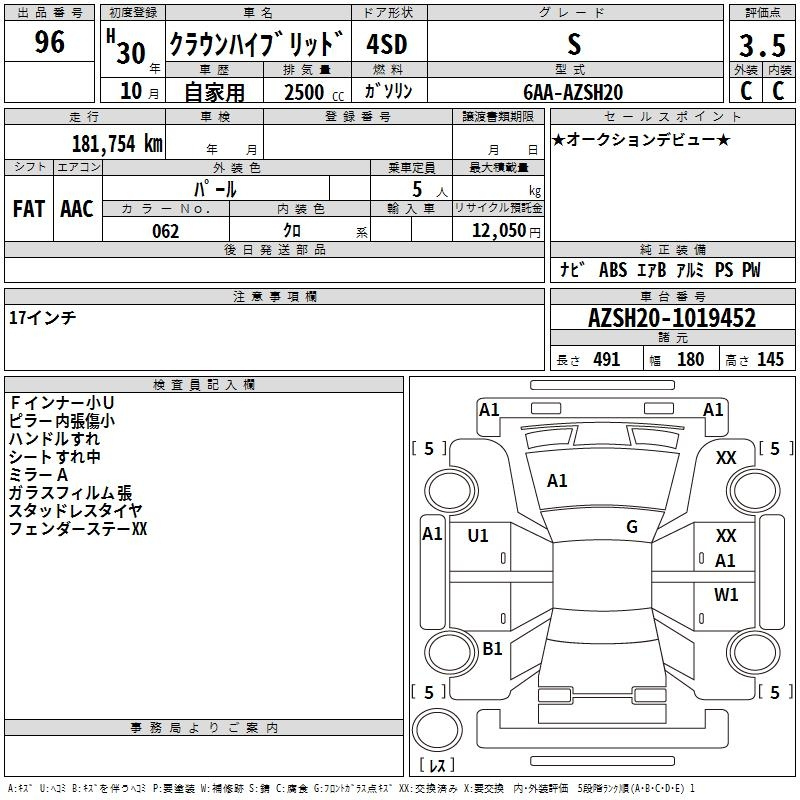This screenshot has width=800, height=800.
Task: Click the evaluation score 3.5
Action: pyautogui.click(x=760, y=46)
